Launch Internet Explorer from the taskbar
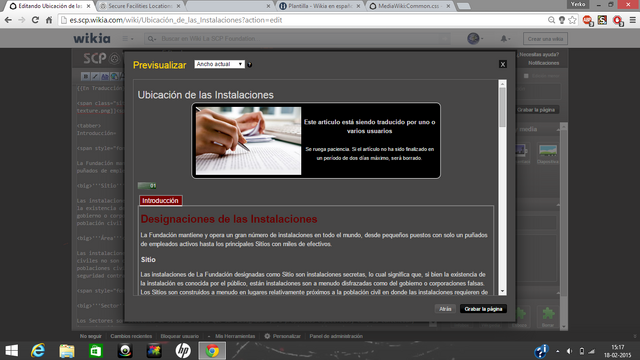Viewport: 640px width, 360px height. (x=38, y=351)
